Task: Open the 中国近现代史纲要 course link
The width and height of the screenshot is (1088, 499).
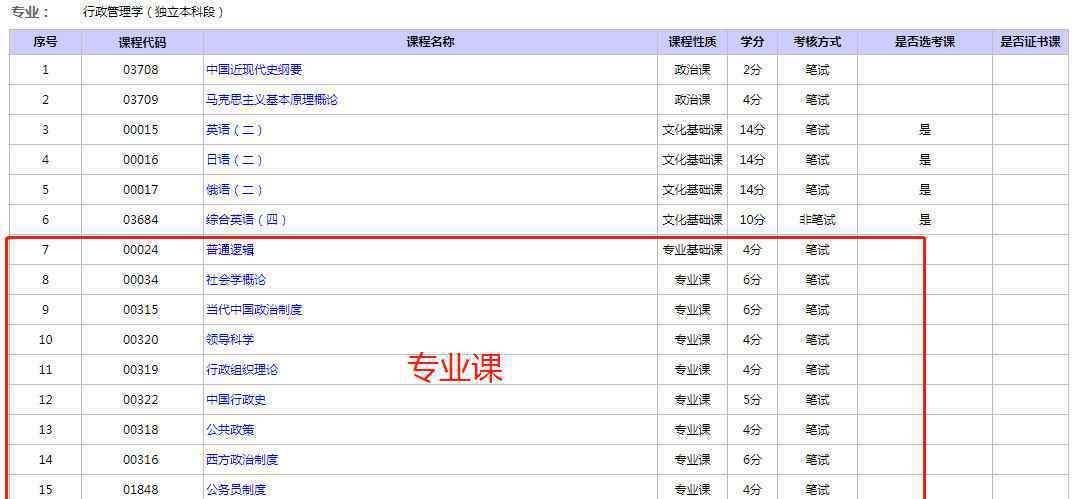Action: pyautogui.click(x=254, y=70)
